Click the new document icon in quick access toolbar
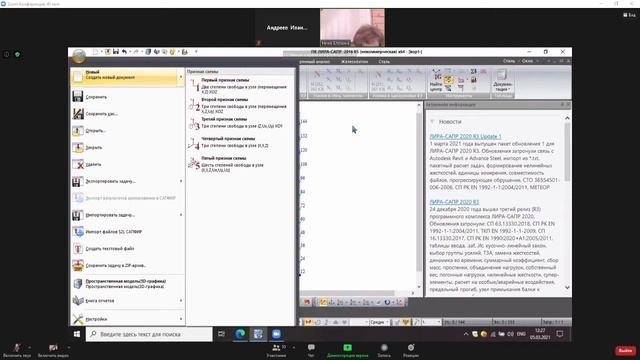Screen dimensions: 640x360 pos(95,52)
